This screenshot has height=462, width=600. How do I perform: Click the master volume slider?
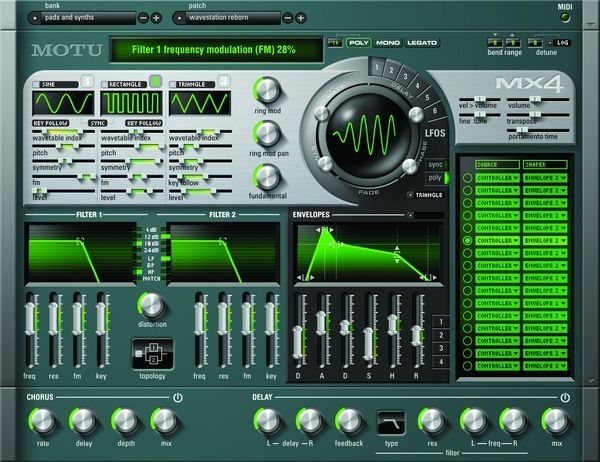(538, 99)
